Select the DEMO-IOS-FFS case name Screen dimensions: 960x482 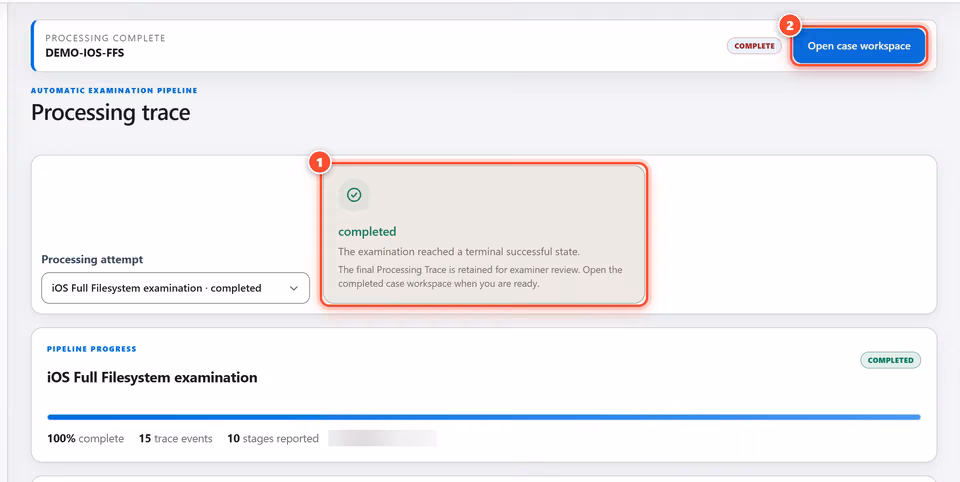pyautogui.click(x=84, y=52)
